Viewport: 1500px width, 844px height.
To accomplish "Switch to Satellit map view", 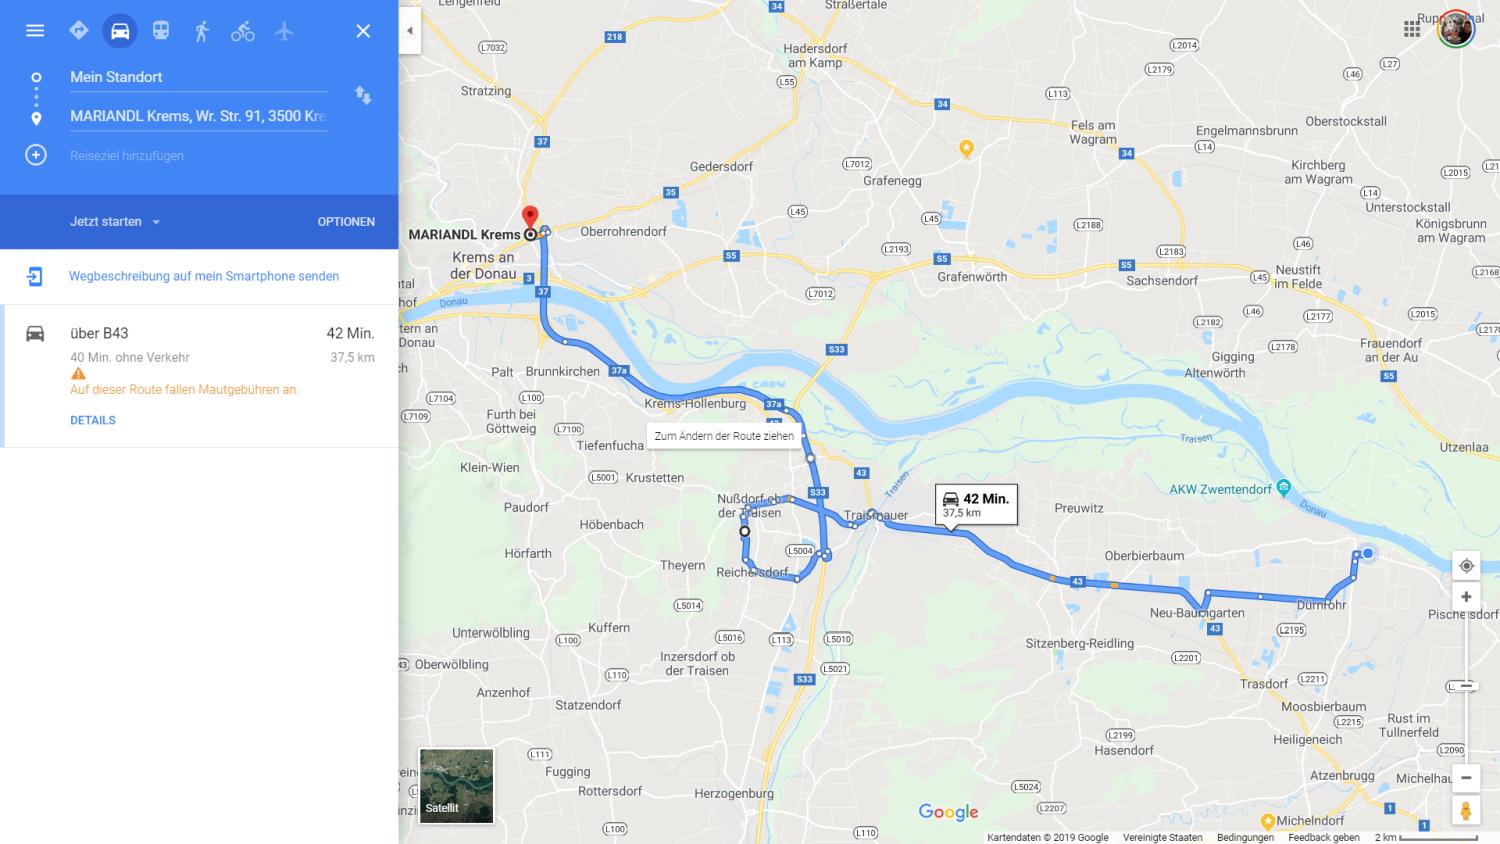I will [457, 786].
